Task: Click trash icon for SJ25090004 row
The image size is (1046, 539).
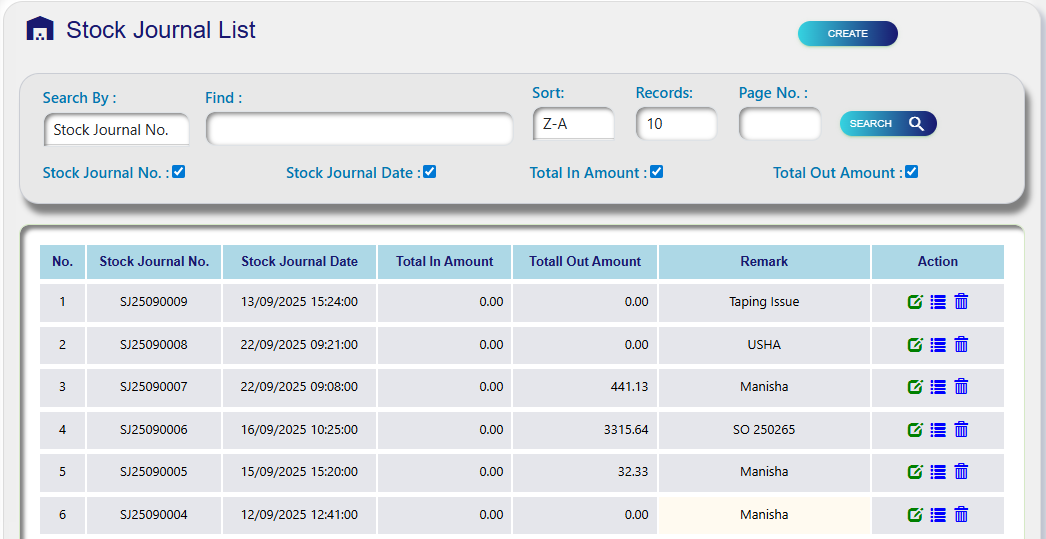Action: coord(961,515)
